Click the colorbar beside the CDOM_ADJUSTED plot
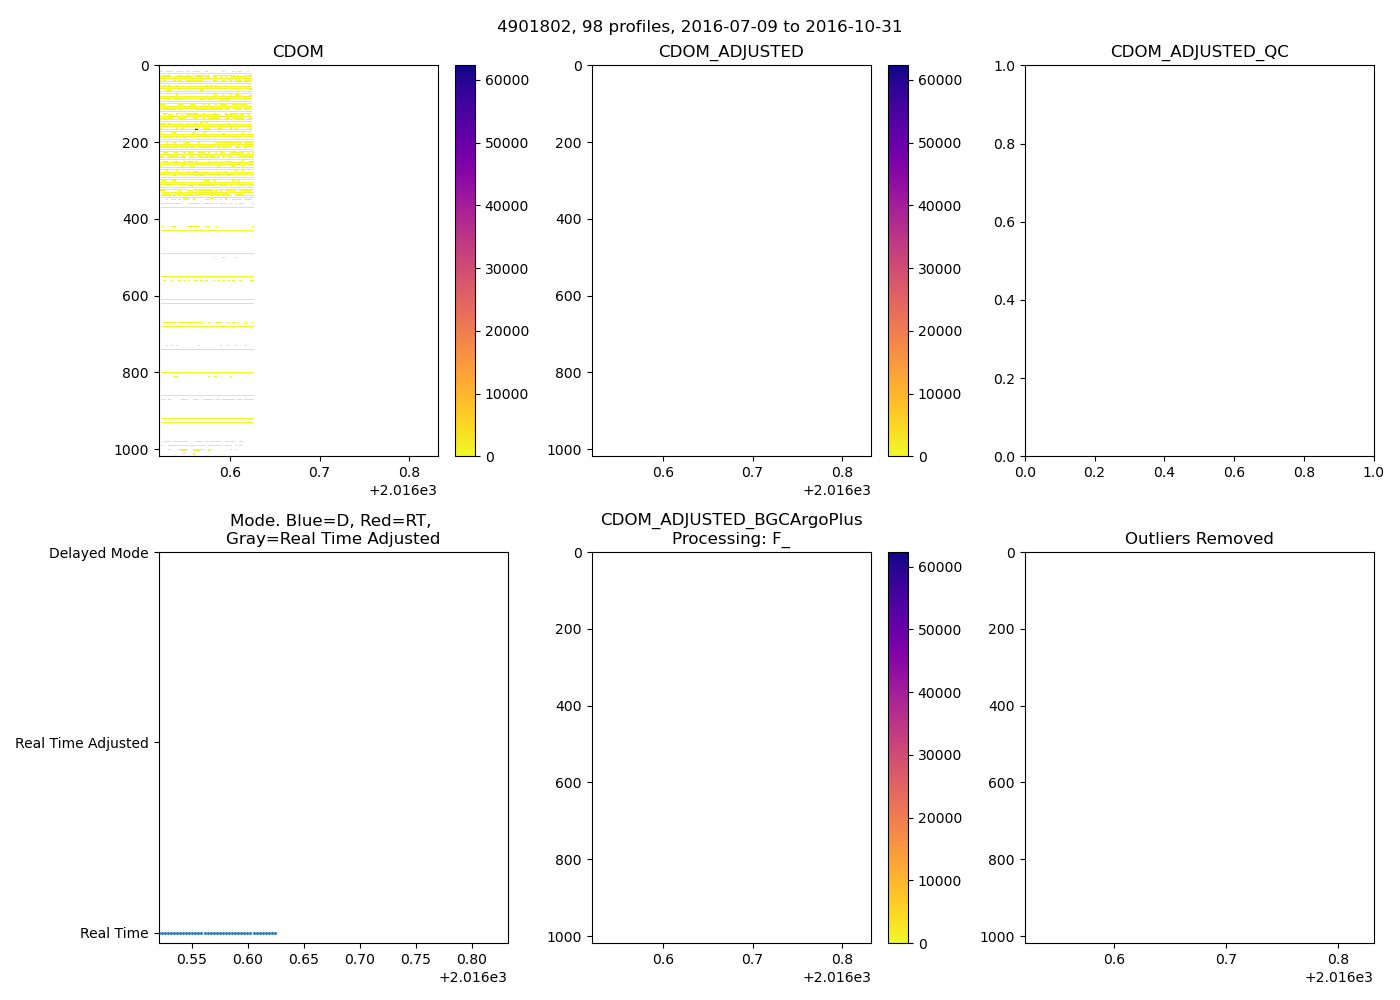 (x=898, y=261)
